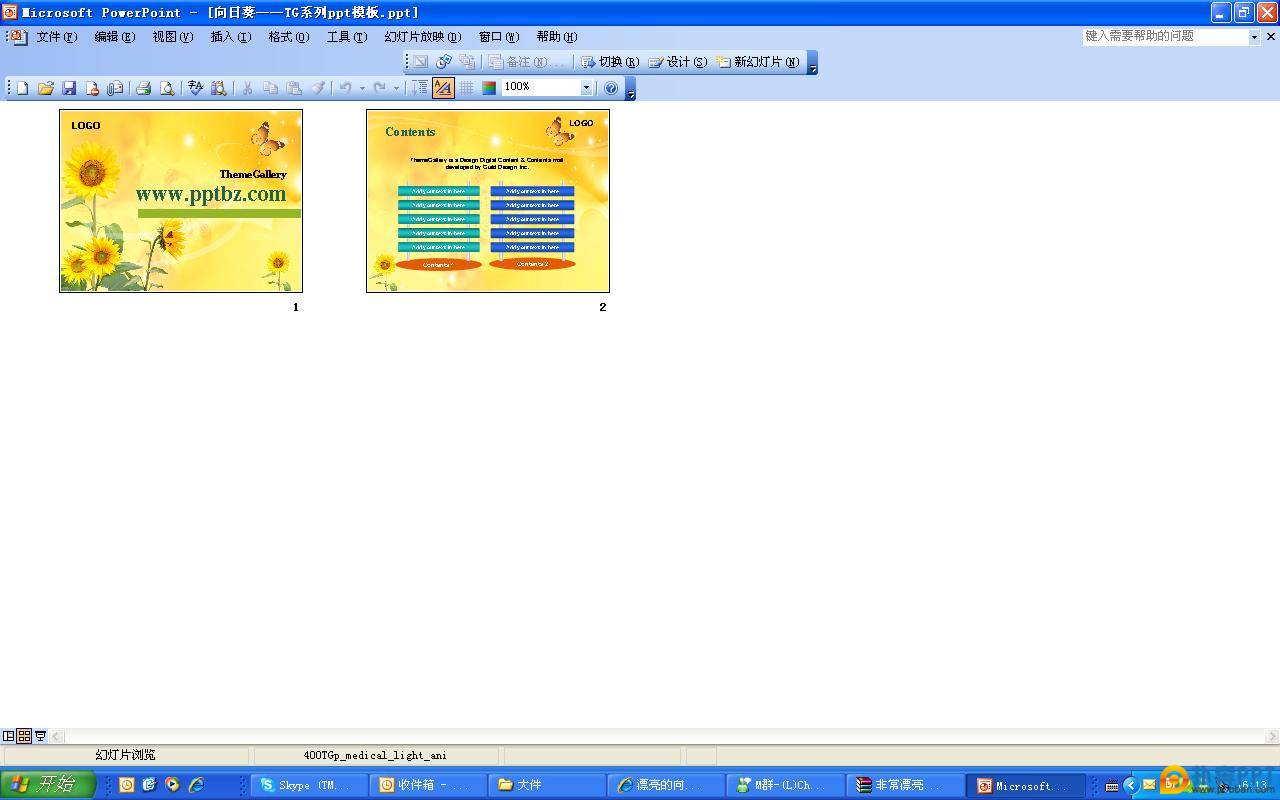Screen dimensions: 1280x800
Task: Open the 视图 (View) menu
Action: click(x=172, y=37)
